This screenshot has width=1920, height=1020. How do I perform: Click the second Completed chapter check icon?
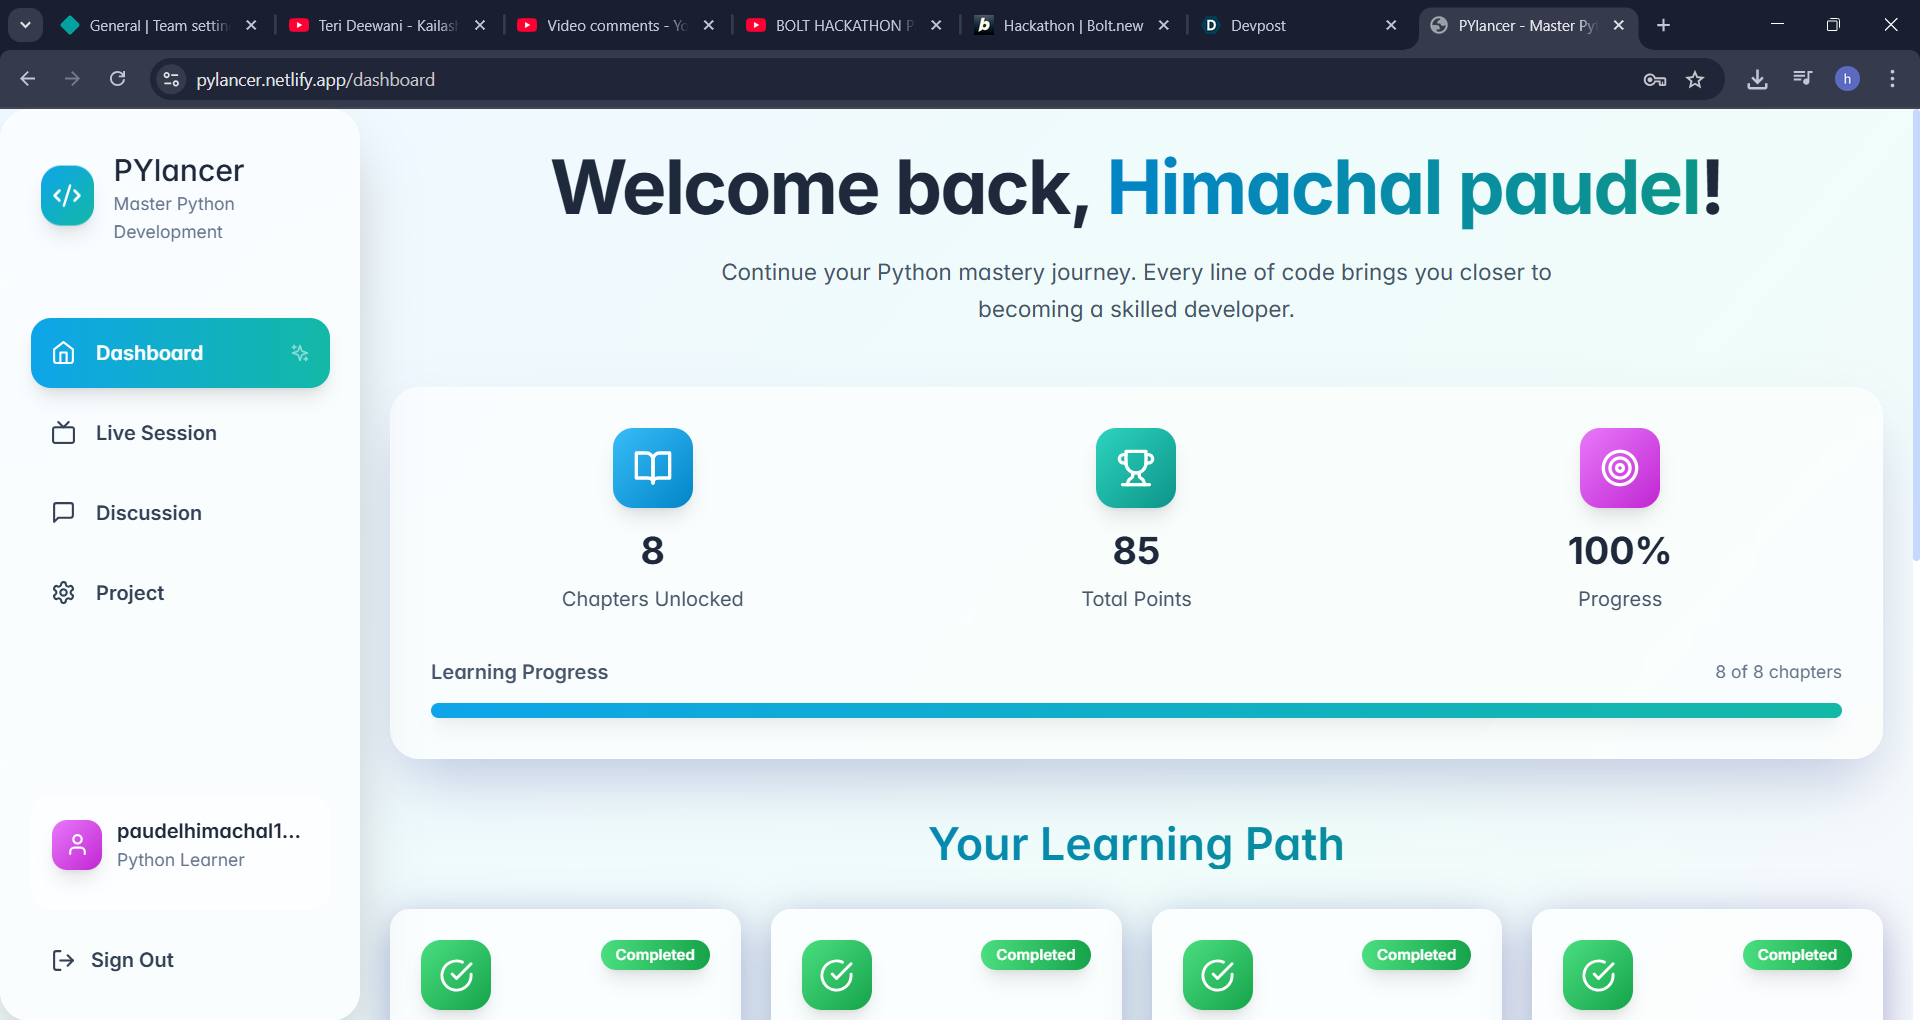pyautogui.click(x=837, y=974)
